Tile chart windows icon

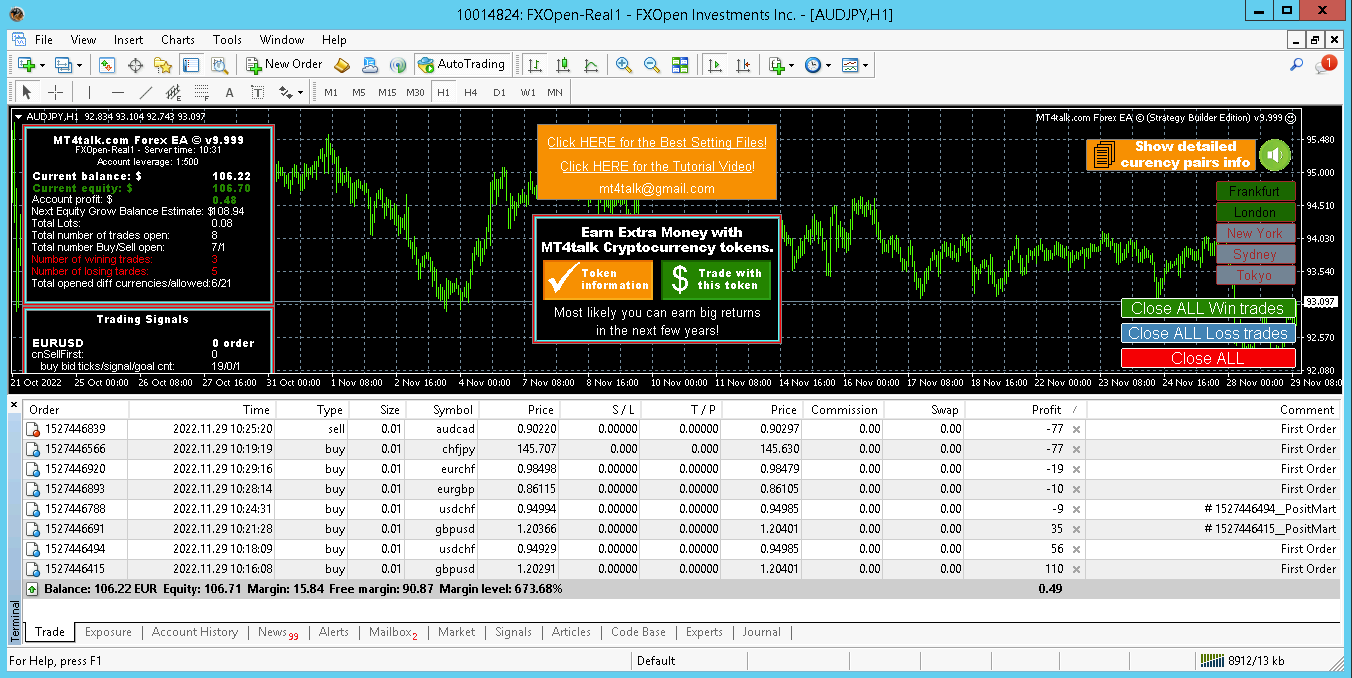680,65
